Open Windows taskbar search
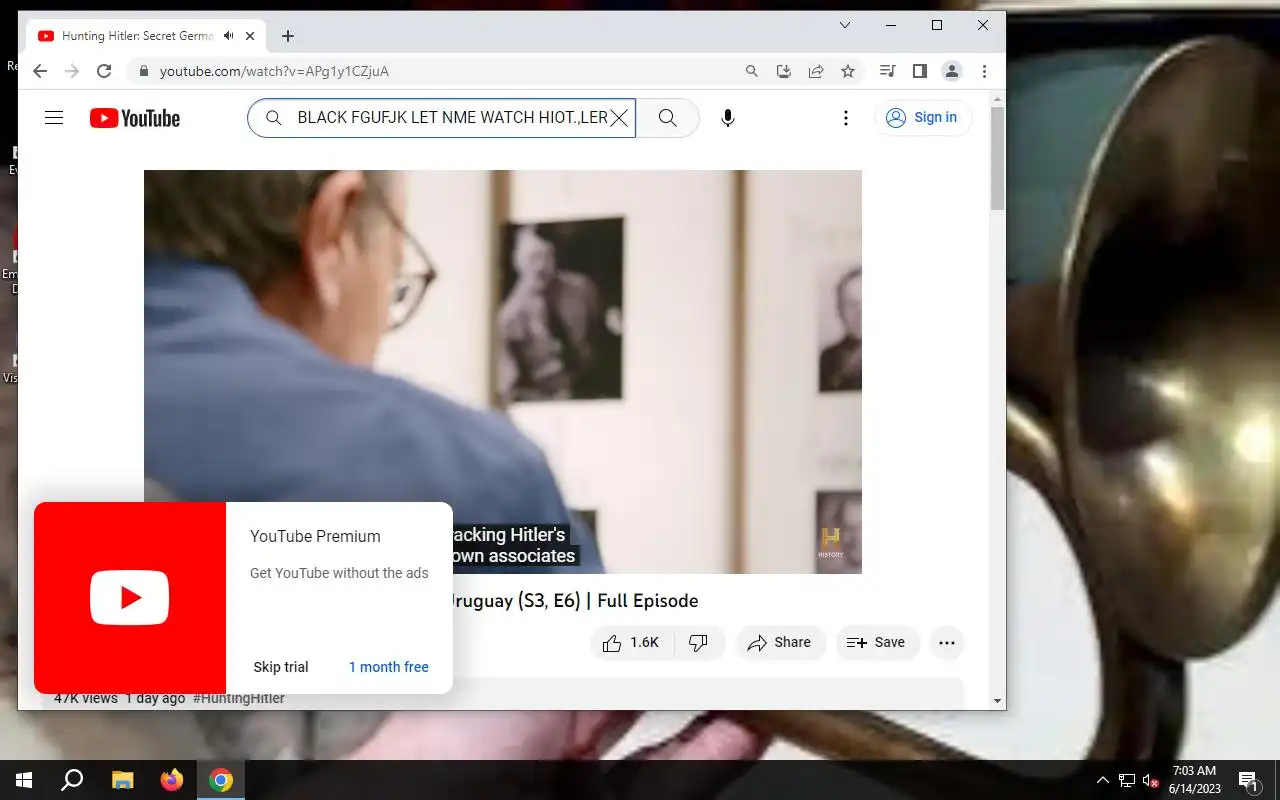The height and width of the screenshot is (800, 1280). click(x=72, y=780)
